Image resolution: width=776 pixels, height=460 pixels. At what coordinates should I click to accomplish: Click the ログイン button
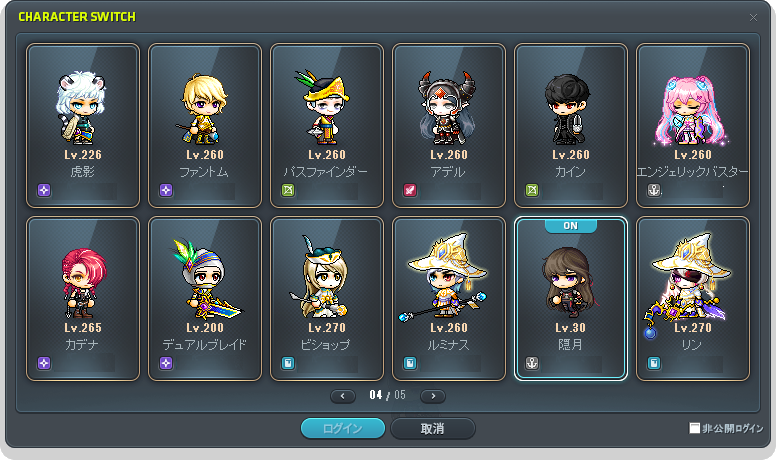[343, 428]
